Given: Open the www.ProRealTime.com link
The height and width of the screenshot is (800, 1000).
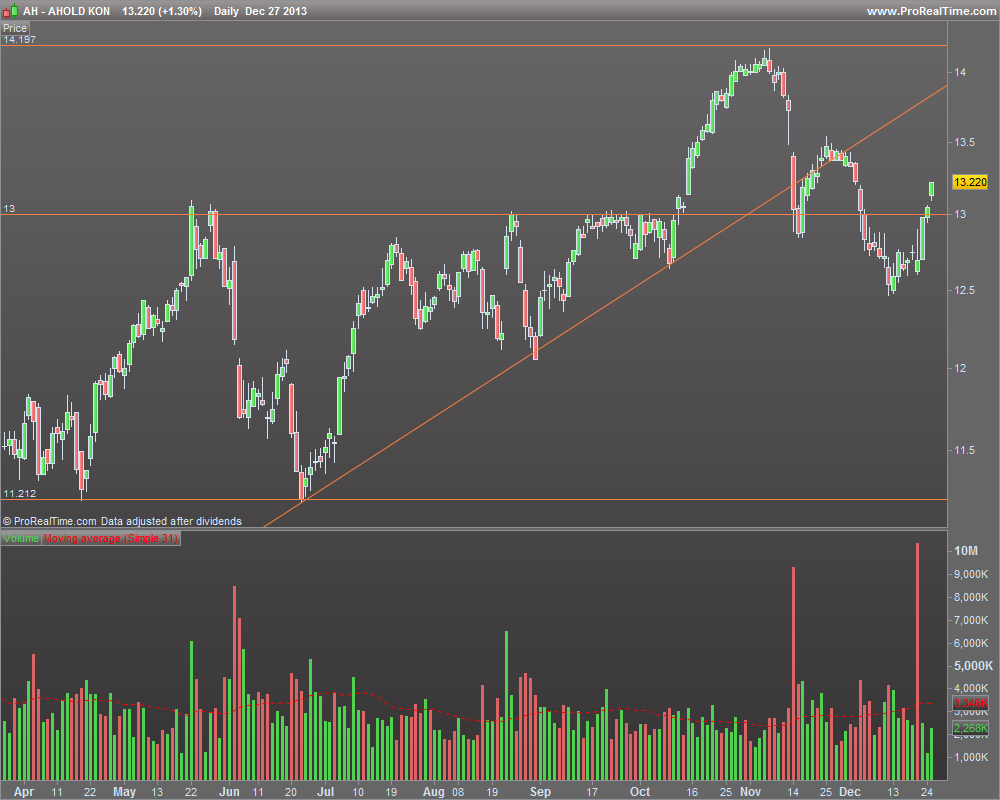Looking at the screenshot, I should point(931,11).
